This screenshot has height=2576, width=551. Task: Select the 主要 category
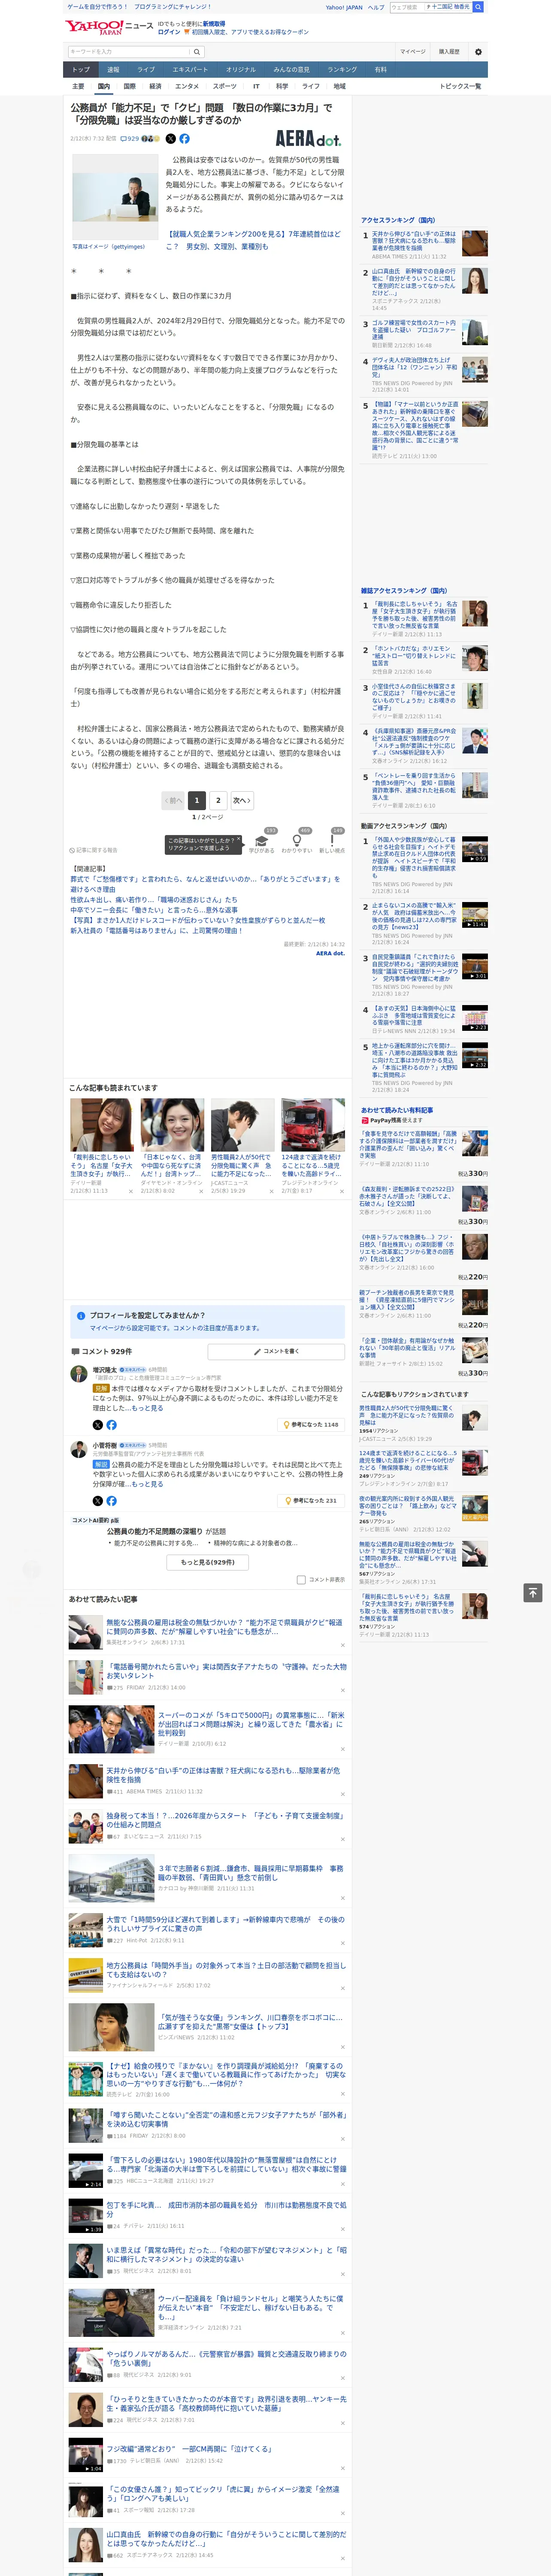pyautogui.click(x=78, y=86)
